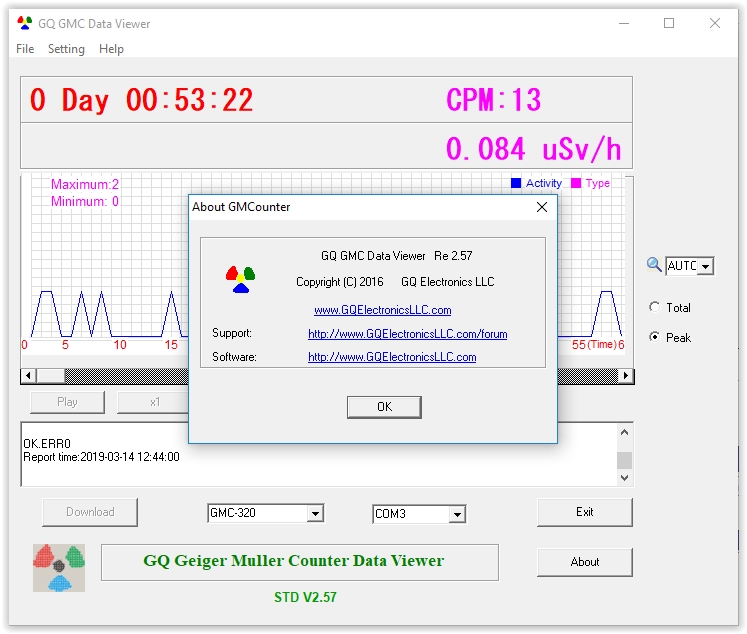This screenshot has height=634, width=747.
Task: Click the Exit button
Action: (x=585, y=512)
